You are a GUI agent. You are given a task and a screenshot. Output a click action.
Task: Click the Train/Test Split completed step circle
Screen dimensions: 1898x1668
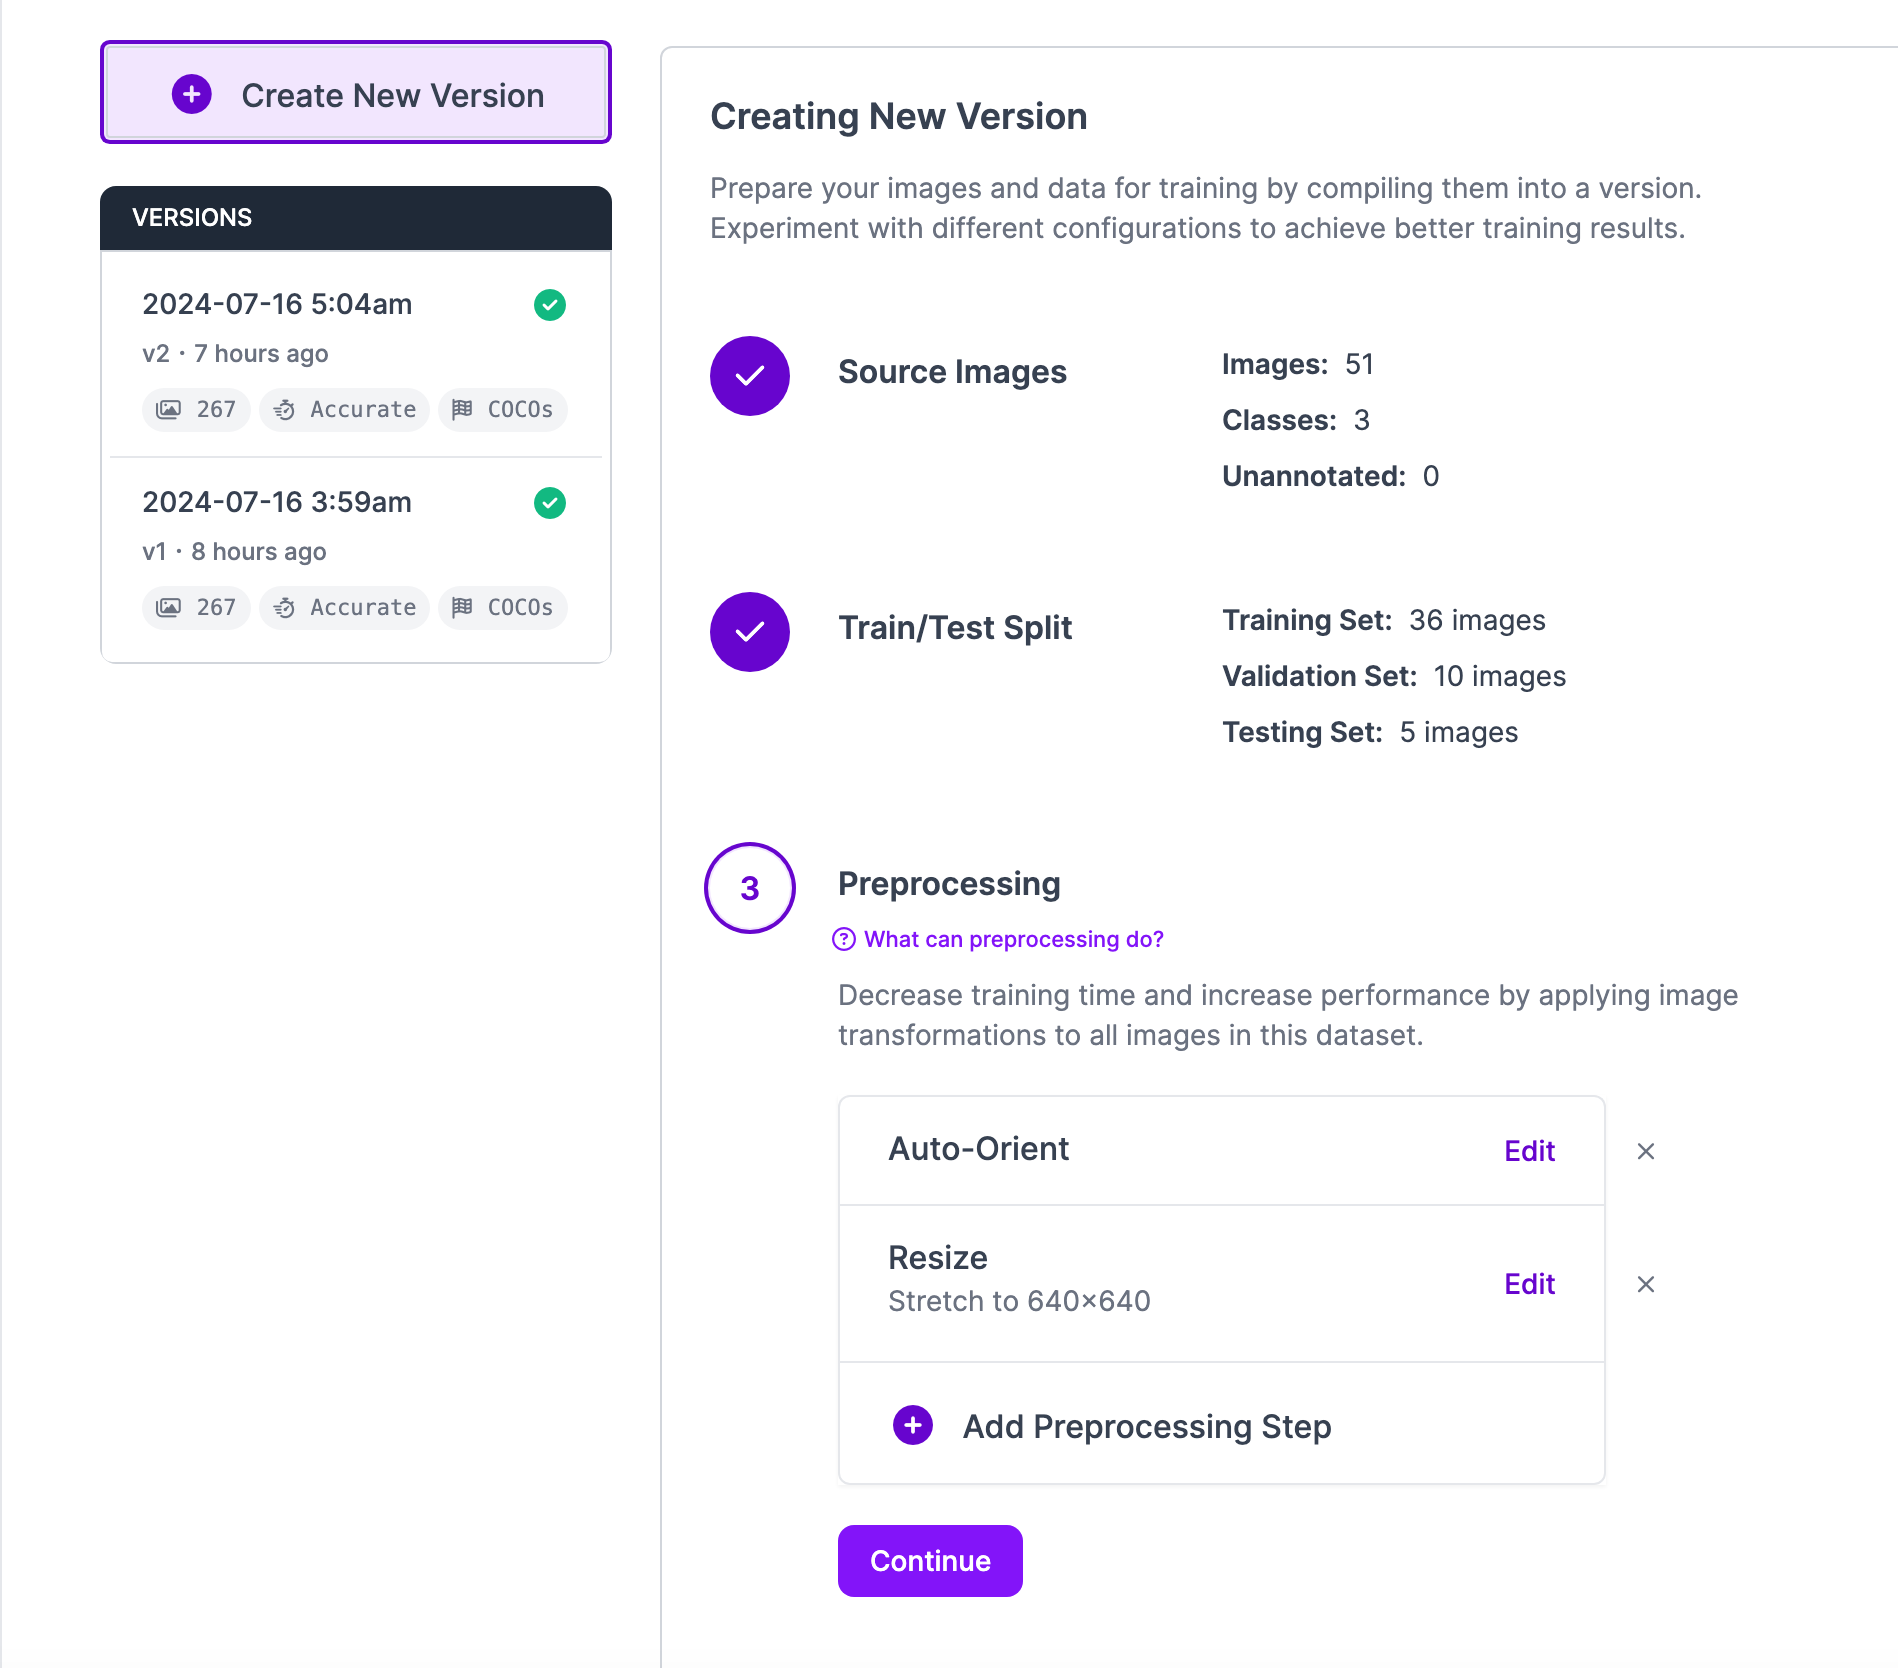(x=750, y=632)
